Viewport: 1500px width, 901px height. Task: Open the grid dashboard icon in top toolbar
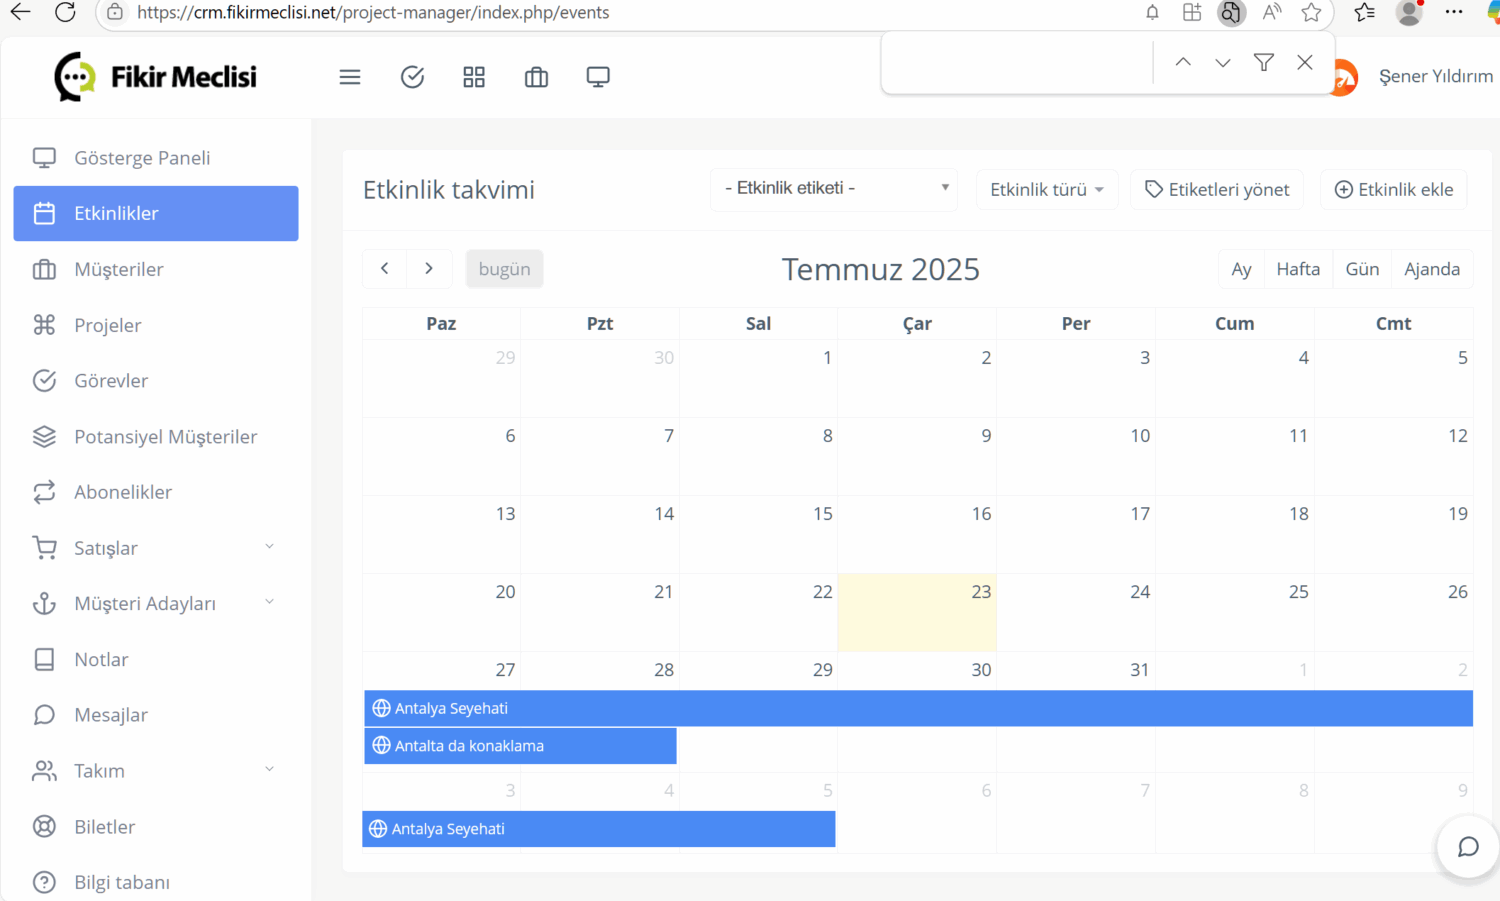pyautogui.click(x=474, y=77)
